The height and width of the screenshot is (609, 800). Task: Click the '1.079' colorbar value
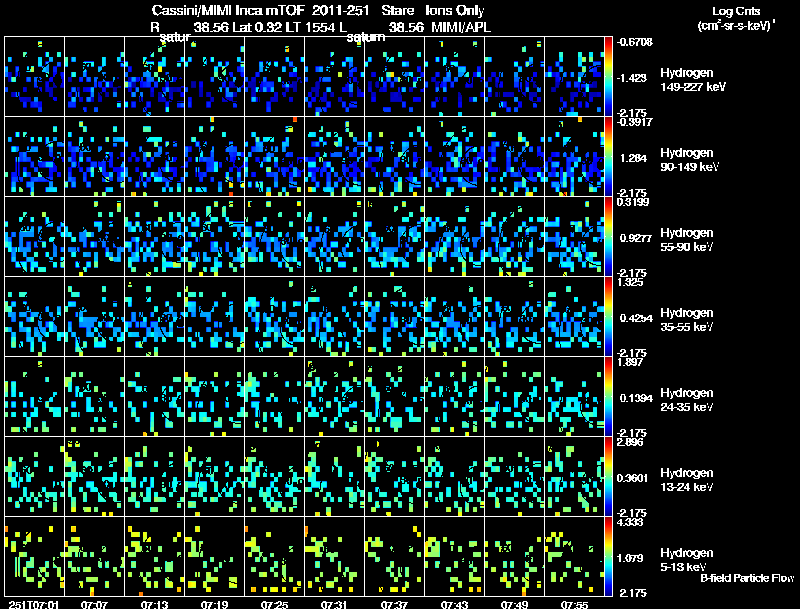point(630,559)
